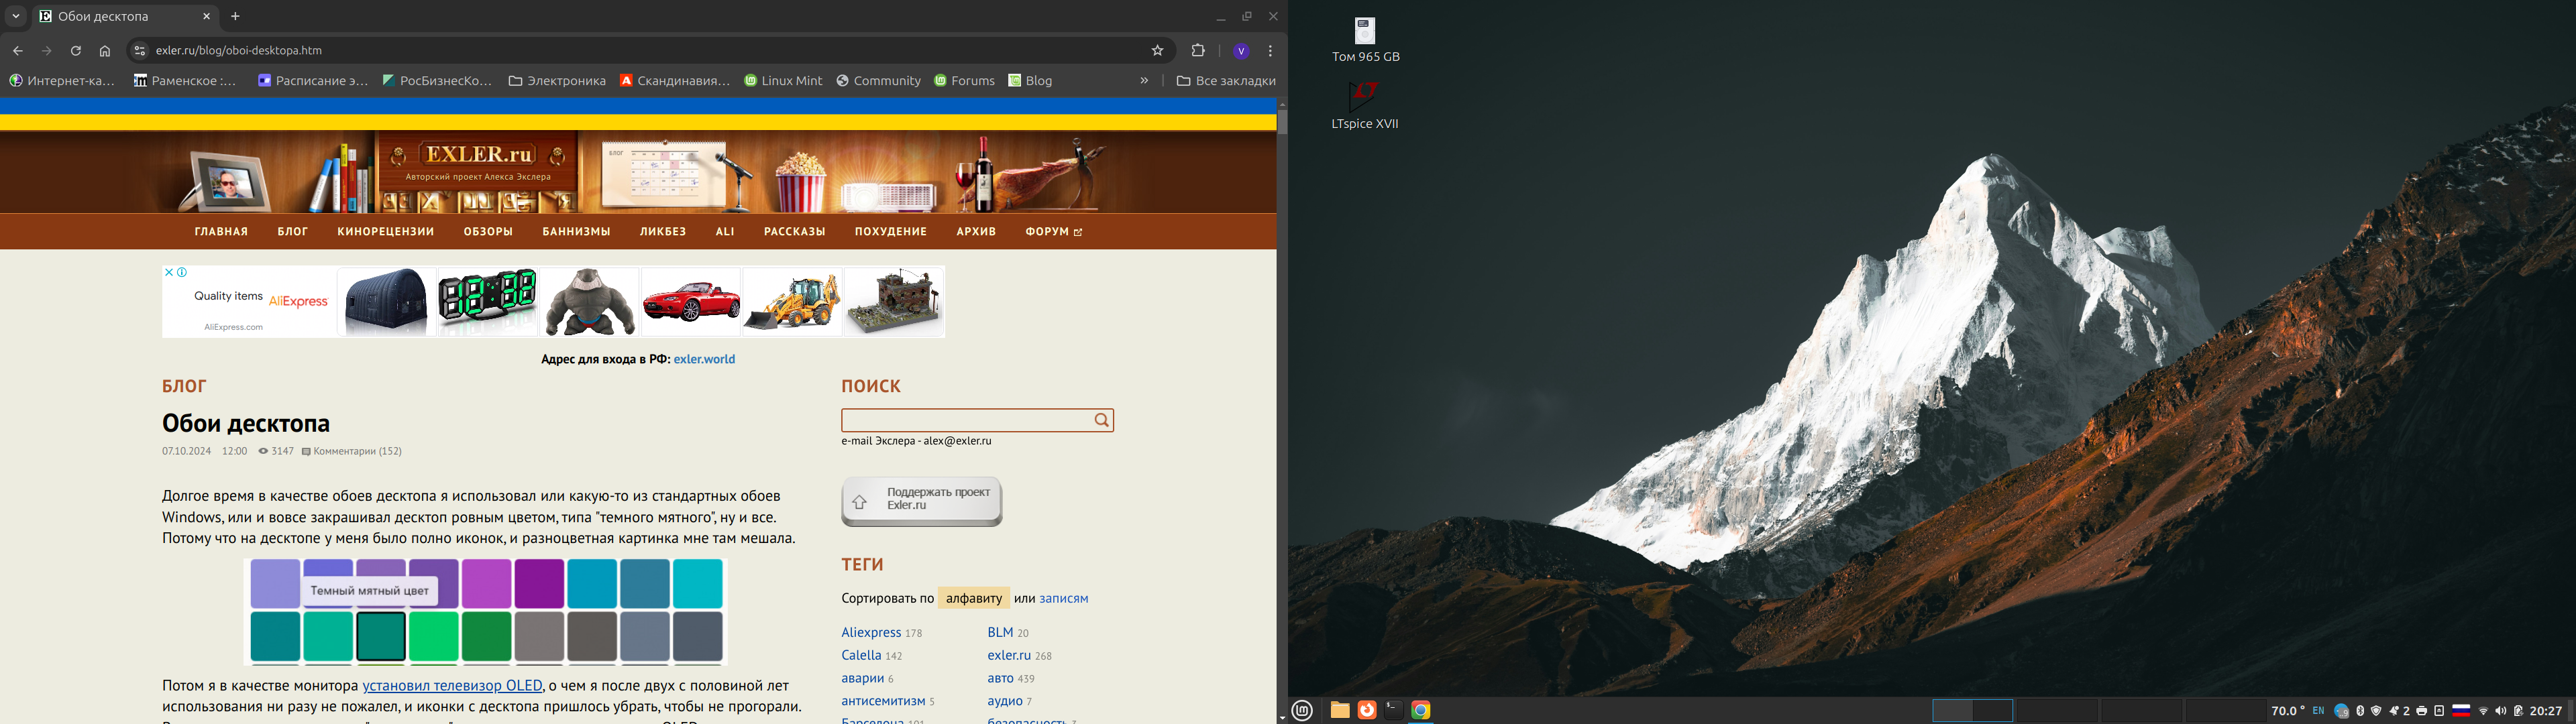Screen dimensions: 2576x724
Task: Switch keyboard layout via Russian flag
Action: pyautogui.click(x=2461, y=711)
